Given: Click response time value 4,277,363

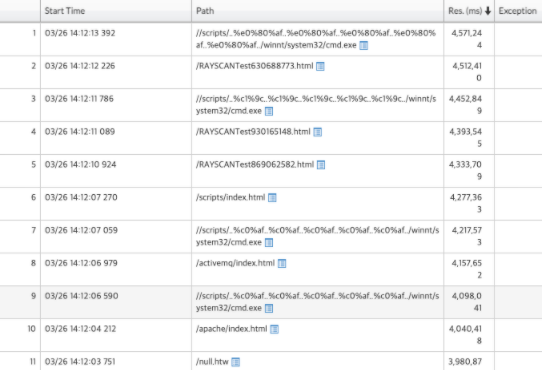Looking at the screenshot, I should (x=466, y=203).
